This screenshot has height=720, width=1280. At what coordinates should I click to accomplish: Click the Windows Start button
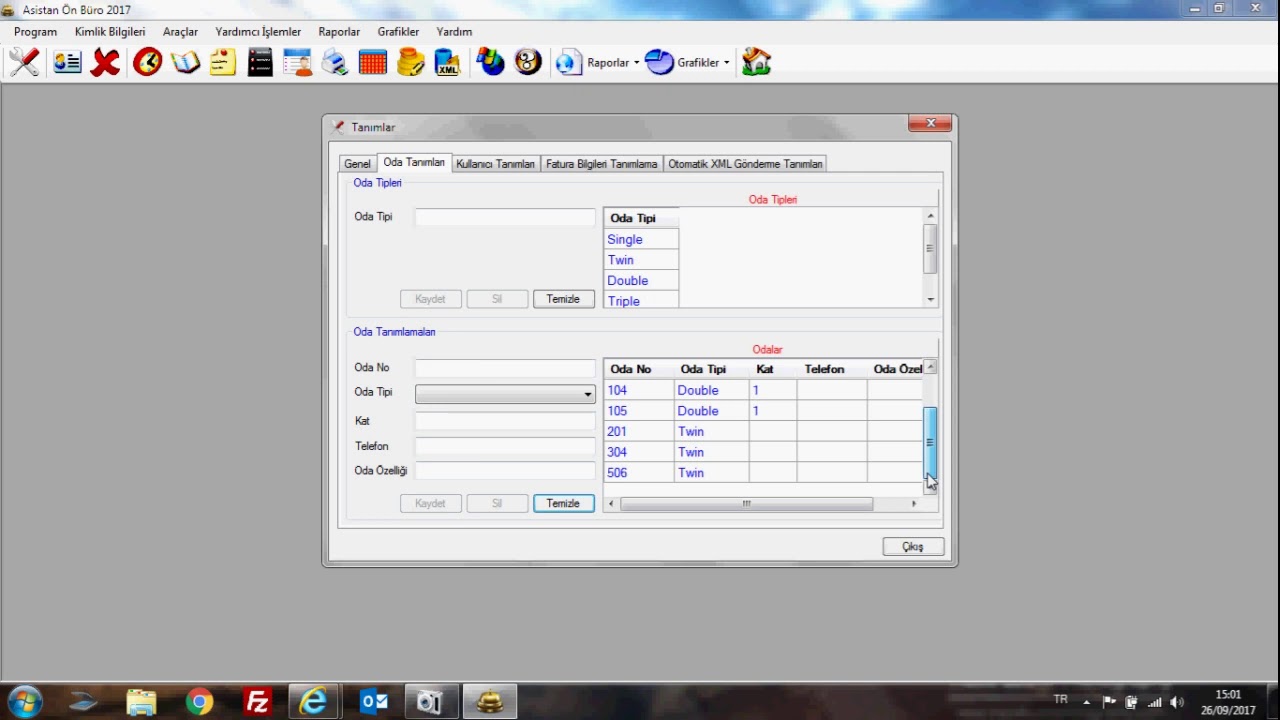pos(25,702)
